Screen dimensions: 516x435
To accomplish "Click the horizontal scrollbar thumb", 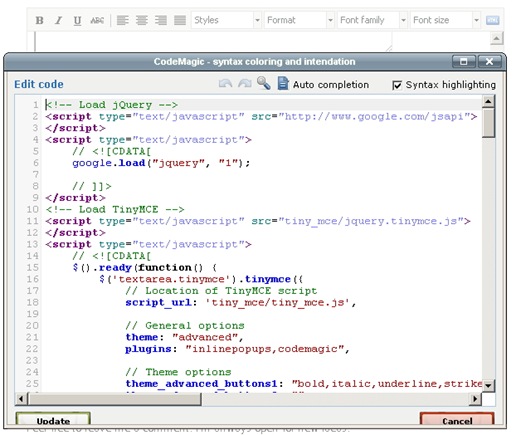I will point(115,398).
